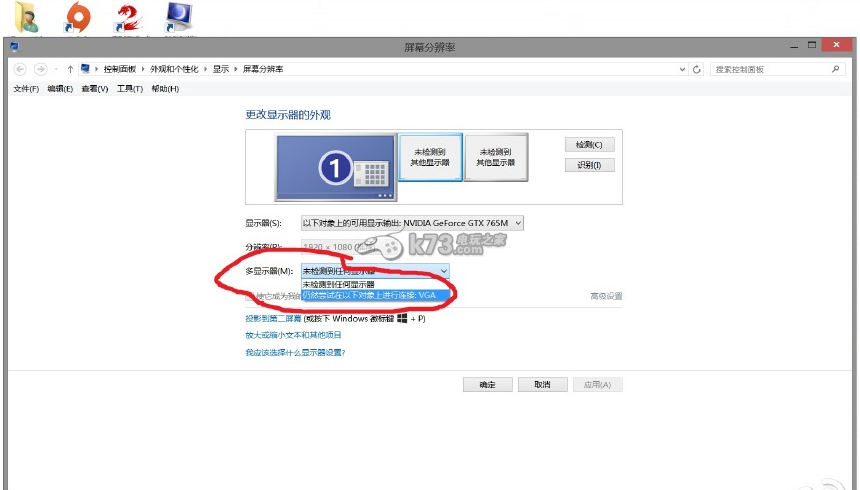Click the back navigation arrow
860x490 pixels.
20,69
